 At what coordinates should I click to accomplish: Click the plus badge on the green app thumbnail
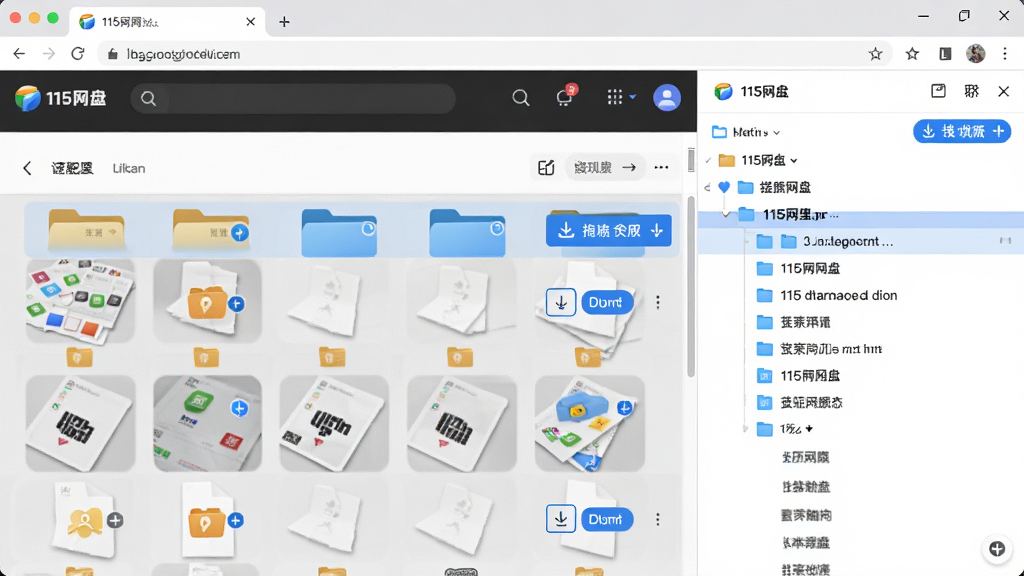240,409
